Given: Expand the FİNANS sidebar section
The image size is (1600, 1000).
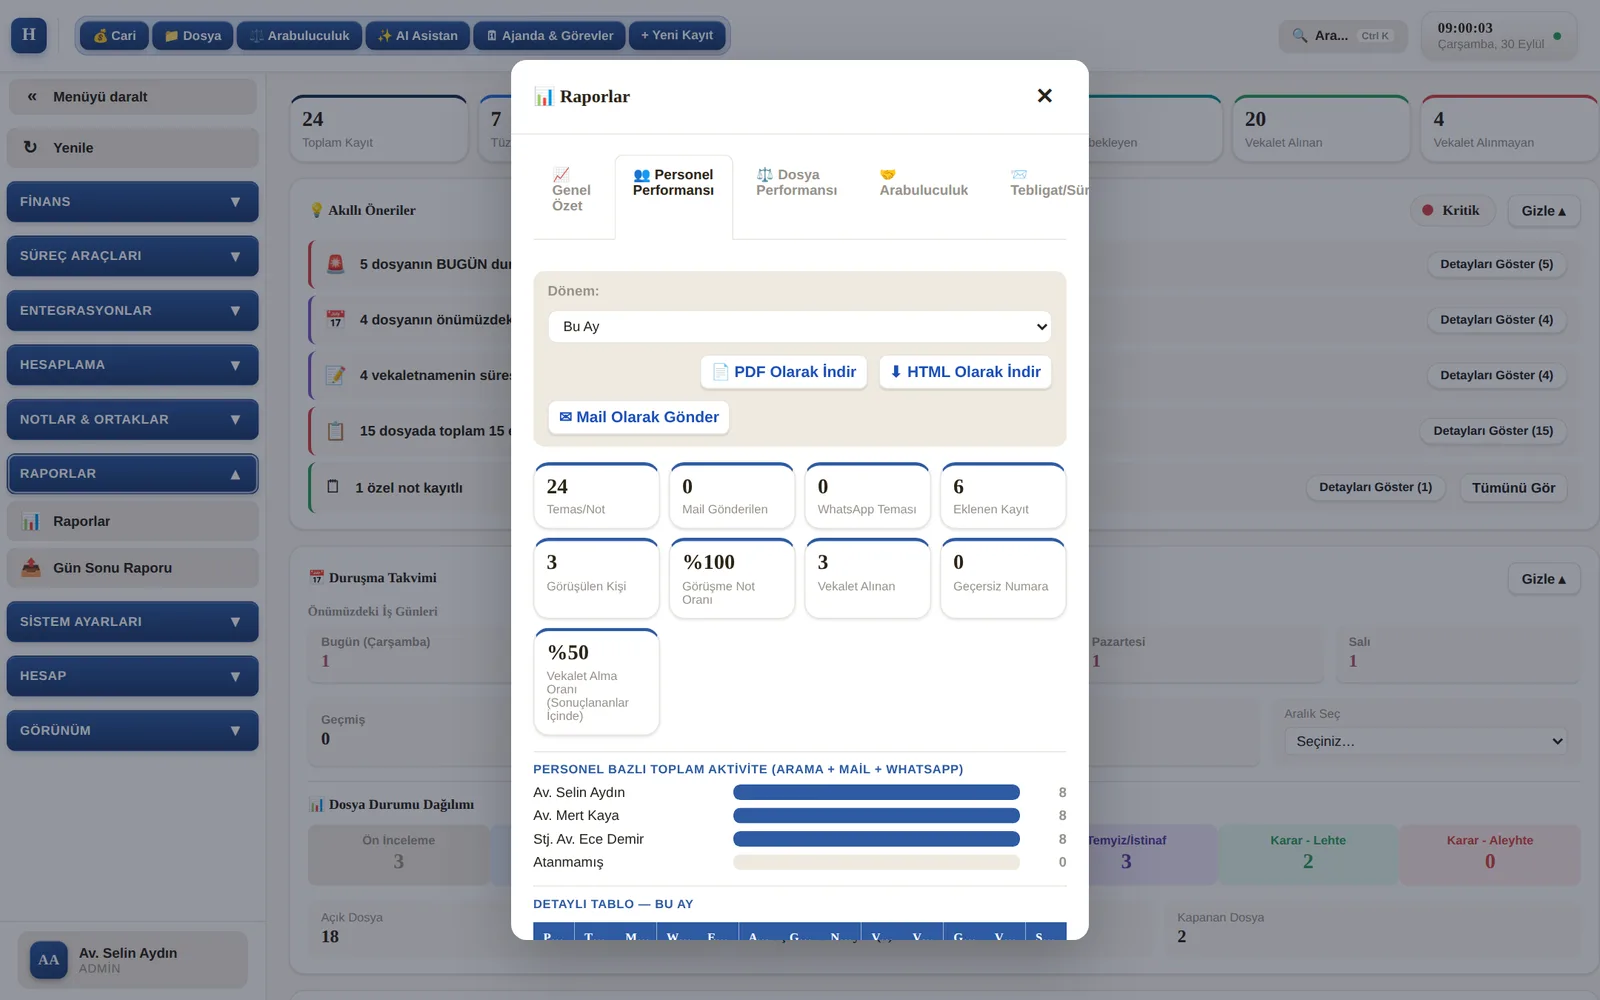Looking at the screenshot, I should (132, 201).
